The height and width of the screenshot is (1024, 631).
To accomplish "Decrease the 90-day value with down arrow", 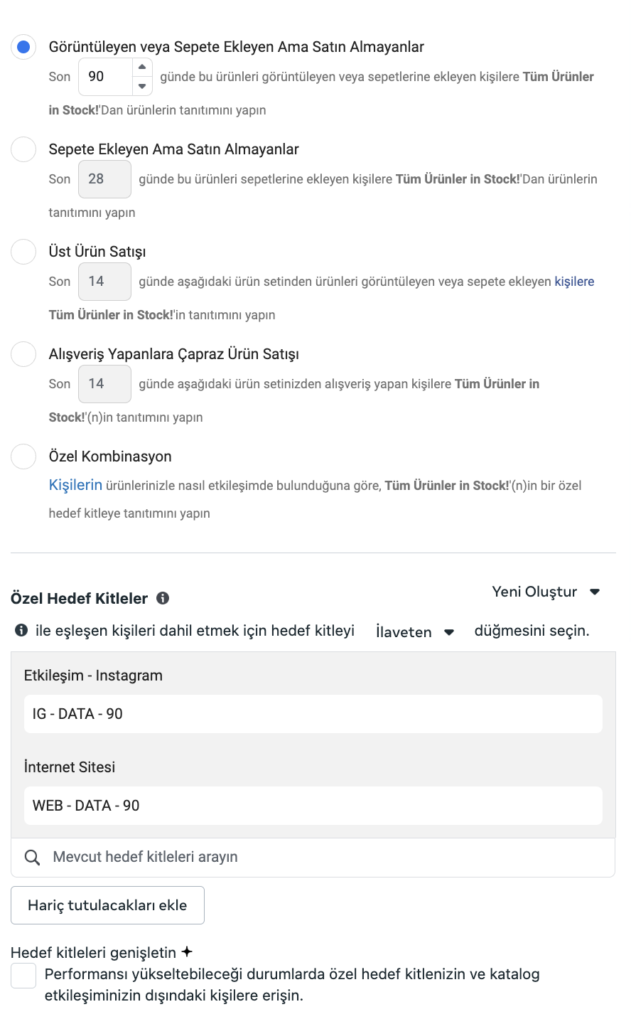I will coord(142,86).
